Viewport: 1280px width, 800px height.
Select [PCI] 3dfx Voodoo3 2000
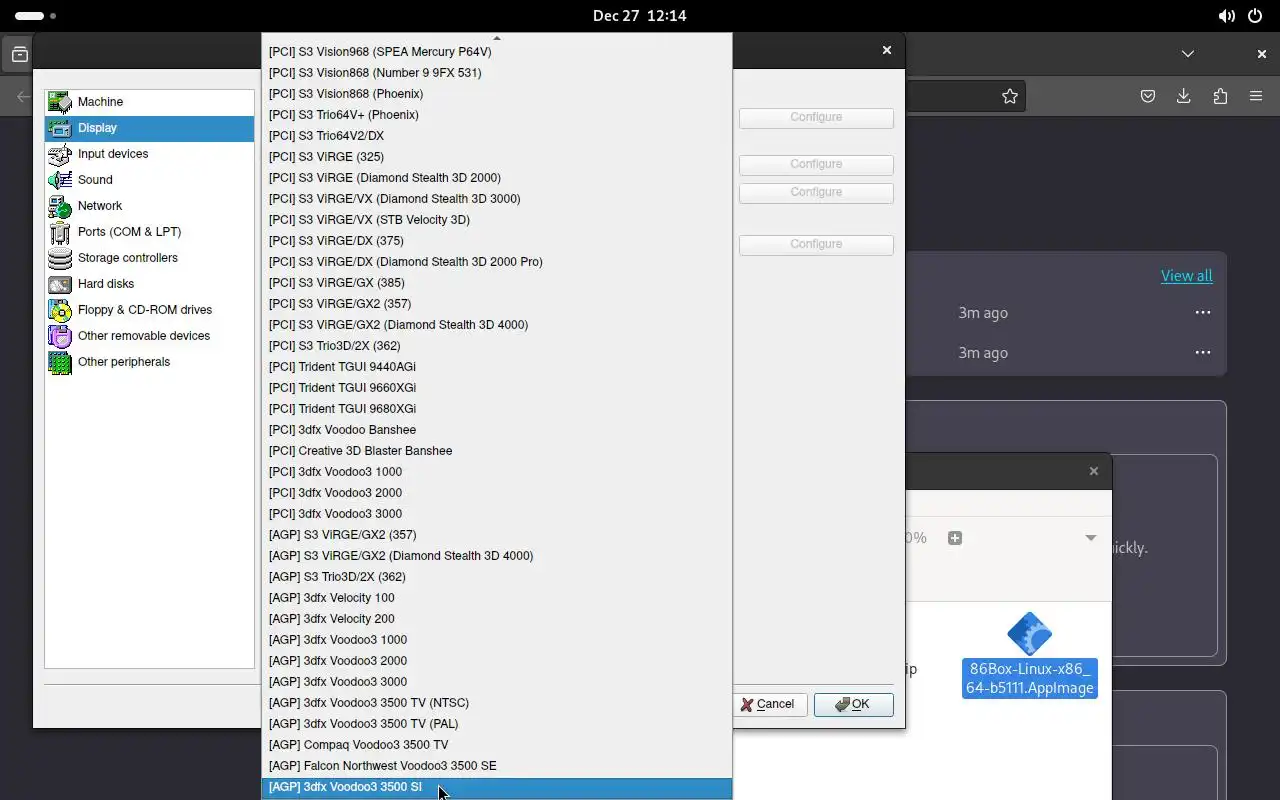[x=497, y=493]
